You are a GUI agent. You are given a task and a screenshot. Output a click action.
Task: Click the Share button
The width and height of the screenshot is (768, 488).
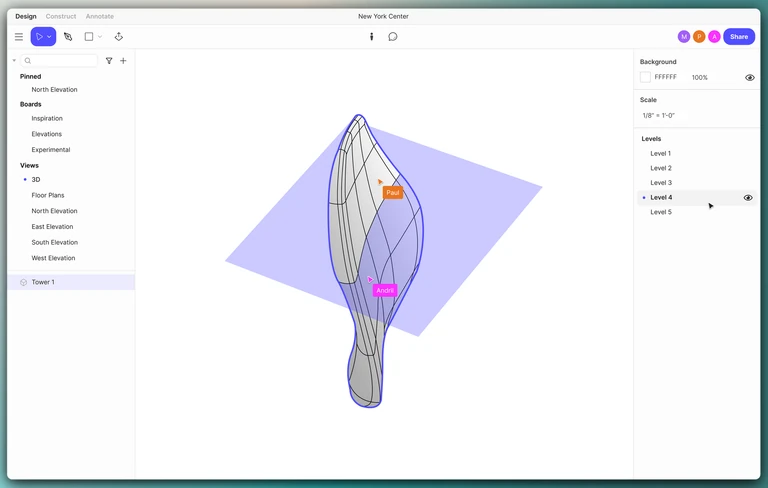coord(739,37)
